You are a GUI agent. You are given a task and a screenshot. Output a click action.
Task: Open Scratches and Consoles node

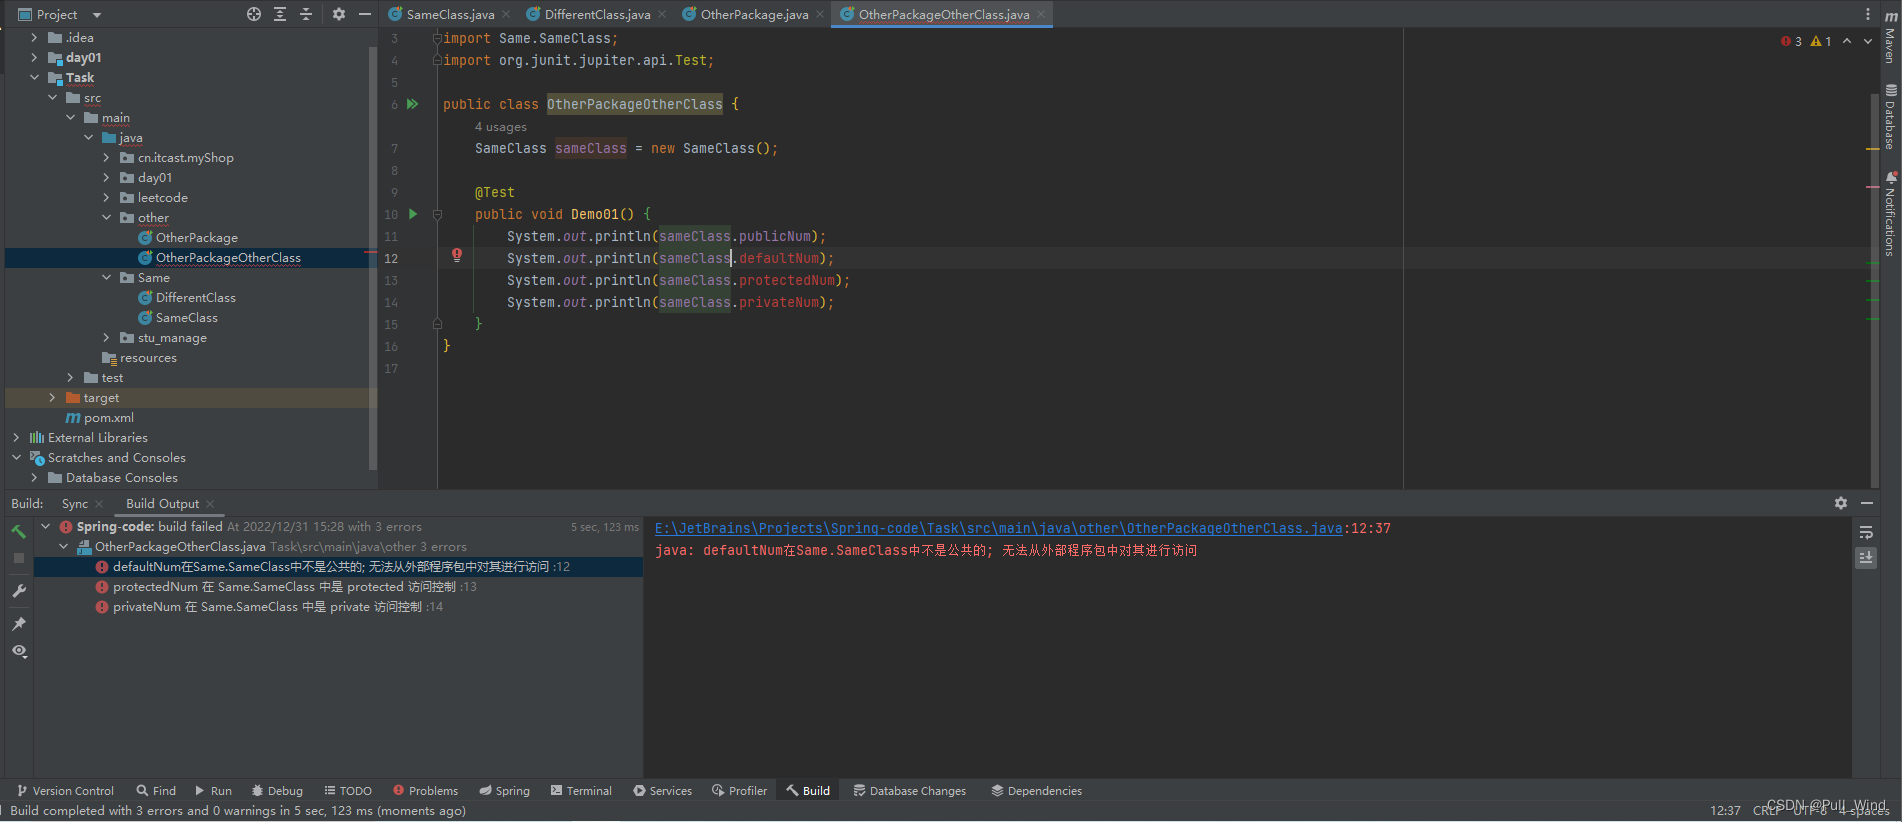click(x=117, y=458)
